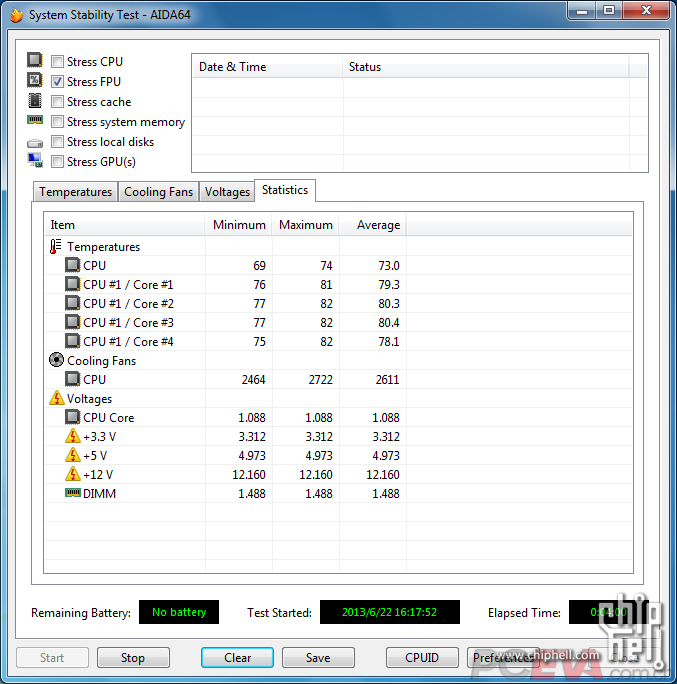The height and width of the screenshot is (684, 677).
Task: Click the chip icon of Core #3 row
Action: pos(72,322)
